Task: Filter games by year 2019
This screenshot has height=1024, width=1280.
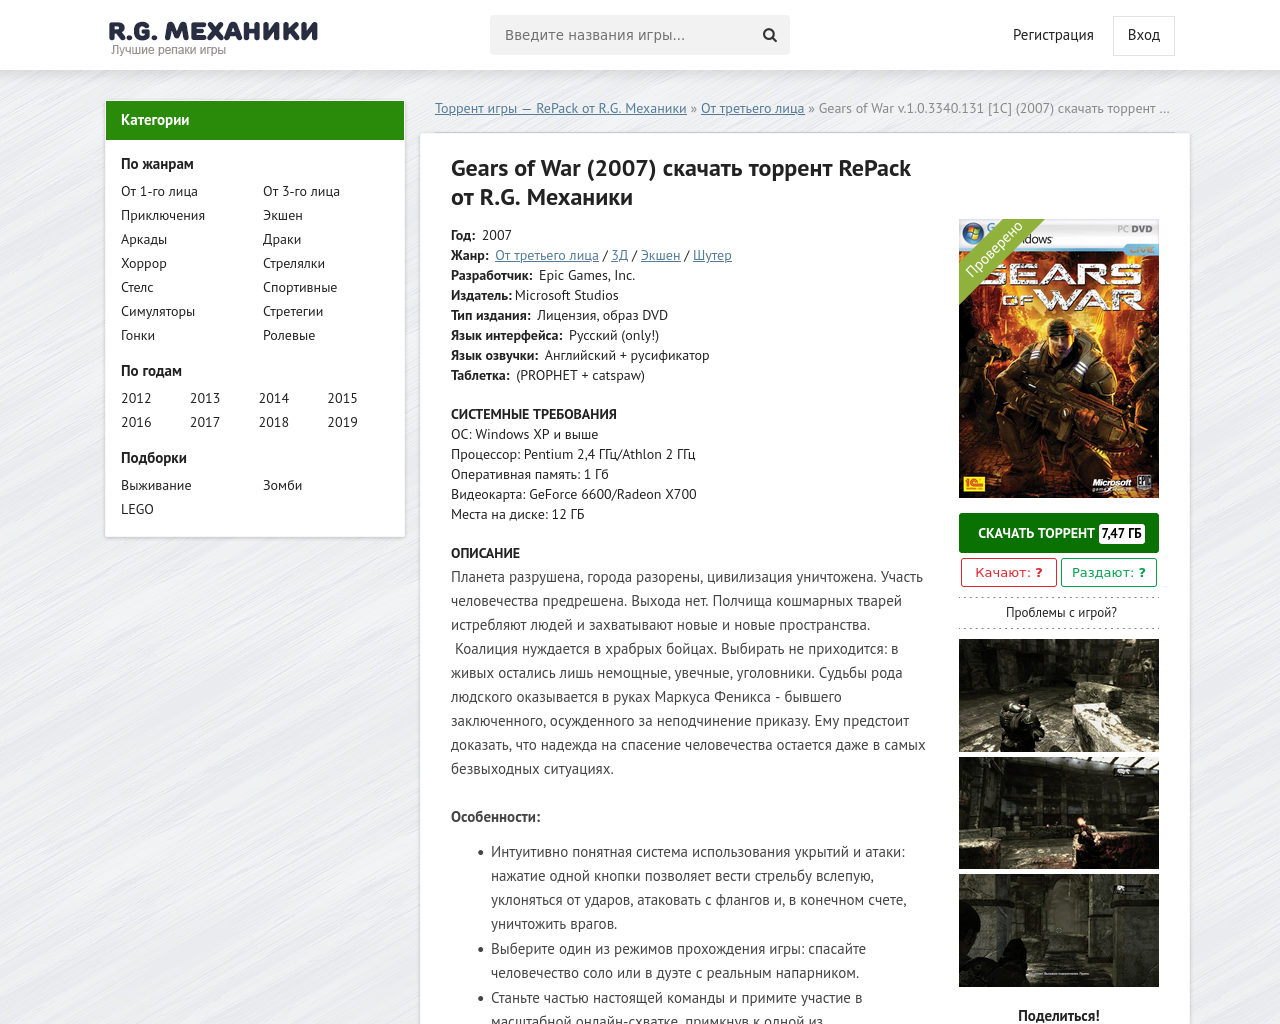Action: [x=342, y=422]
